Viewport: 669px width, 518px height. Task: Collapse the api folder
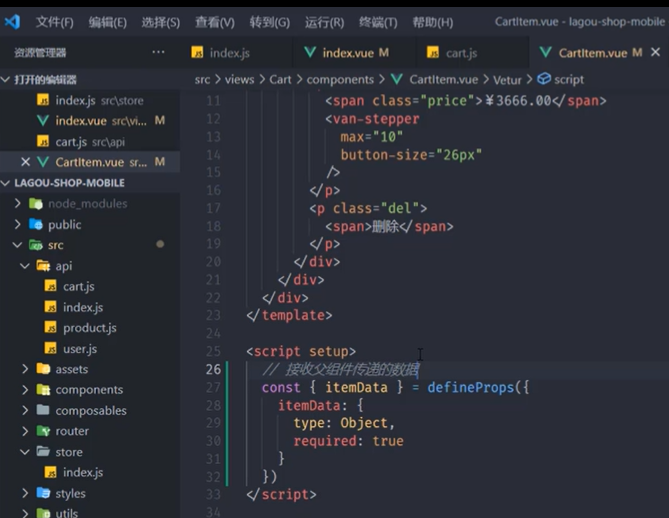25,266
